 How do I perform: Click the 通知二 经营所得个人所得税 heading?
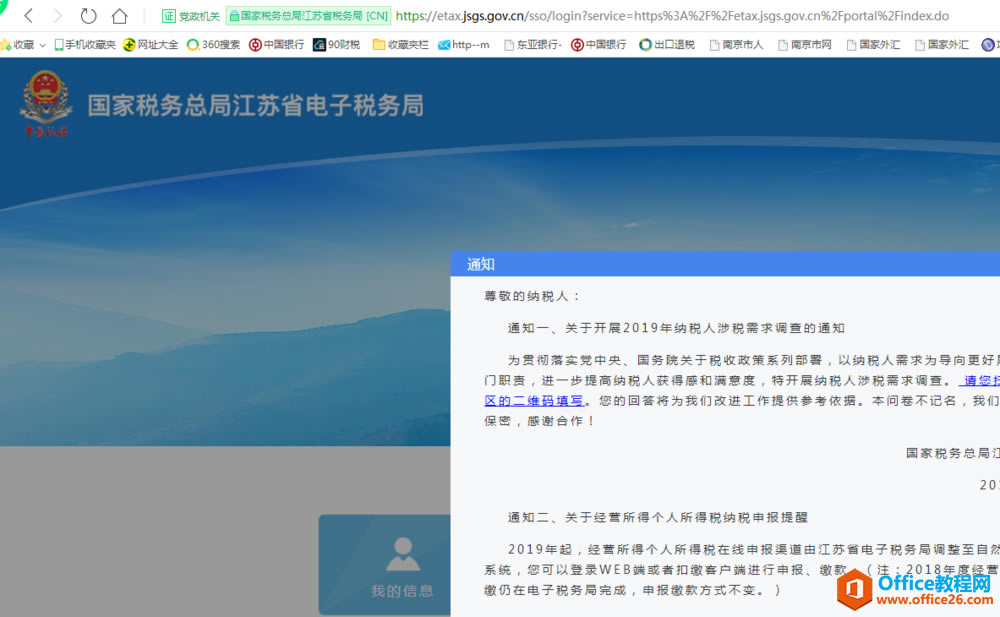[658, 517]
